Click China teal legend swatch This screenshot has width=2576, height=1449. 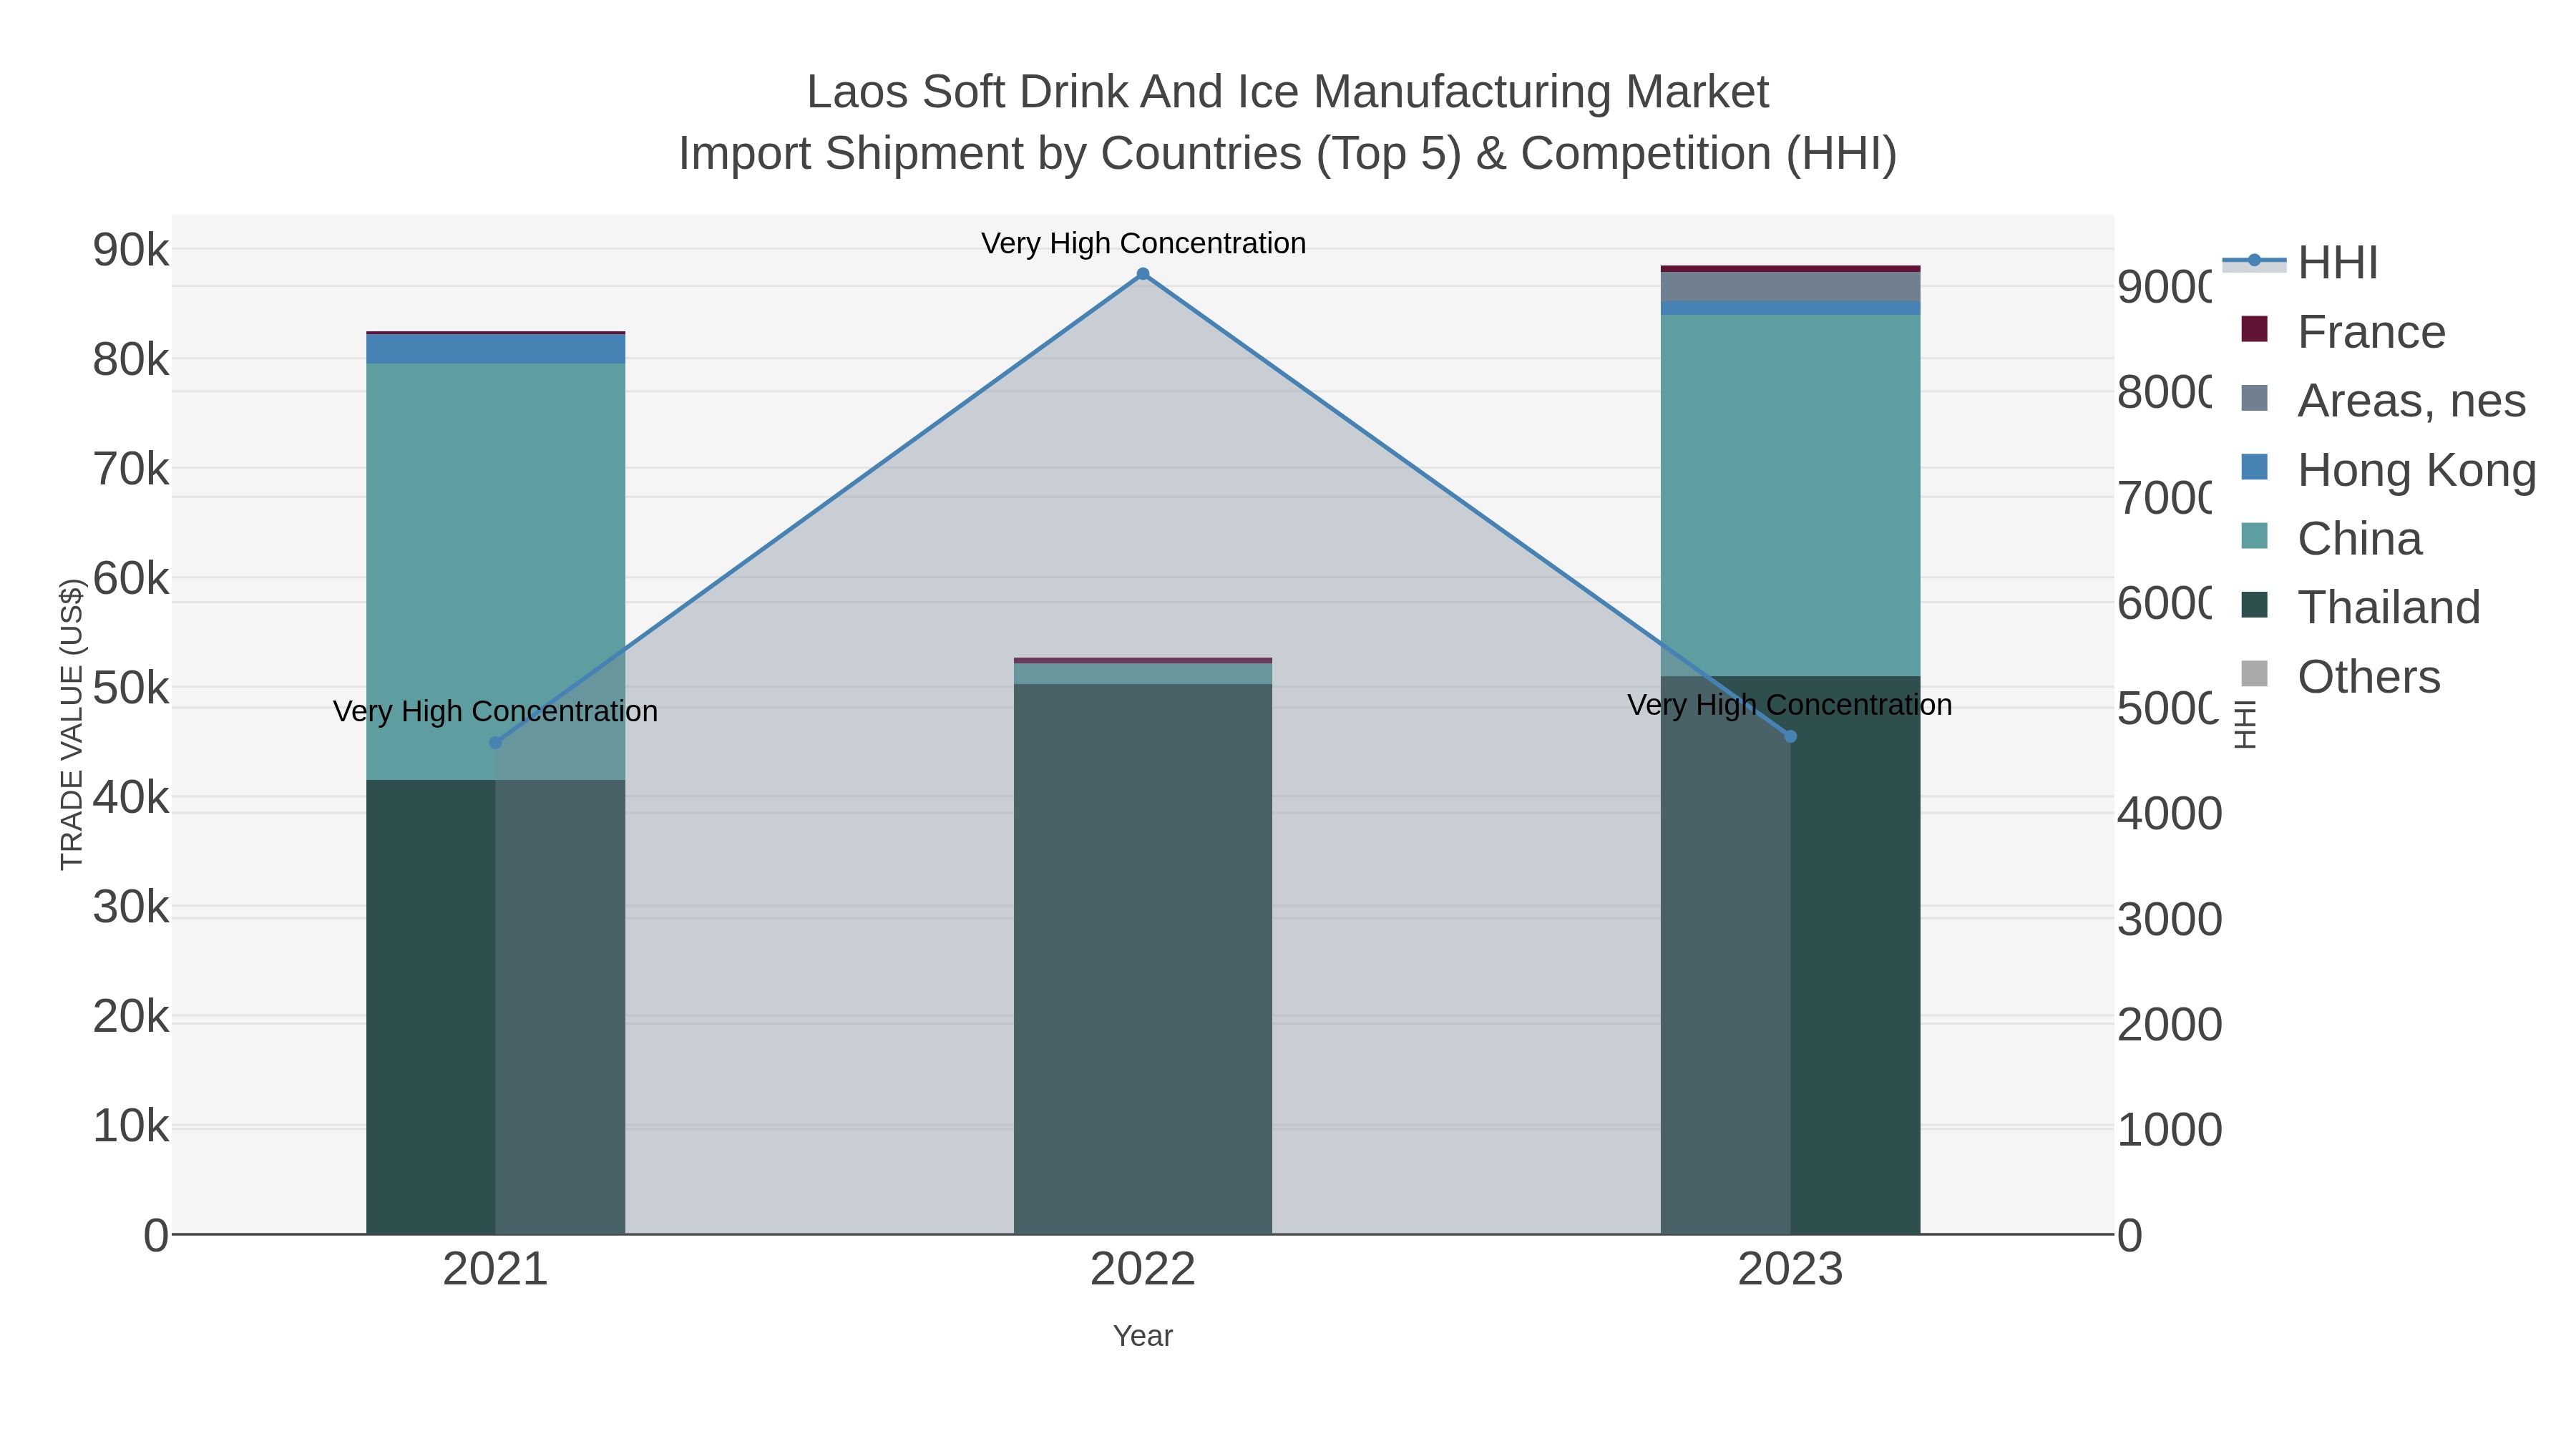click(2254, 536)
